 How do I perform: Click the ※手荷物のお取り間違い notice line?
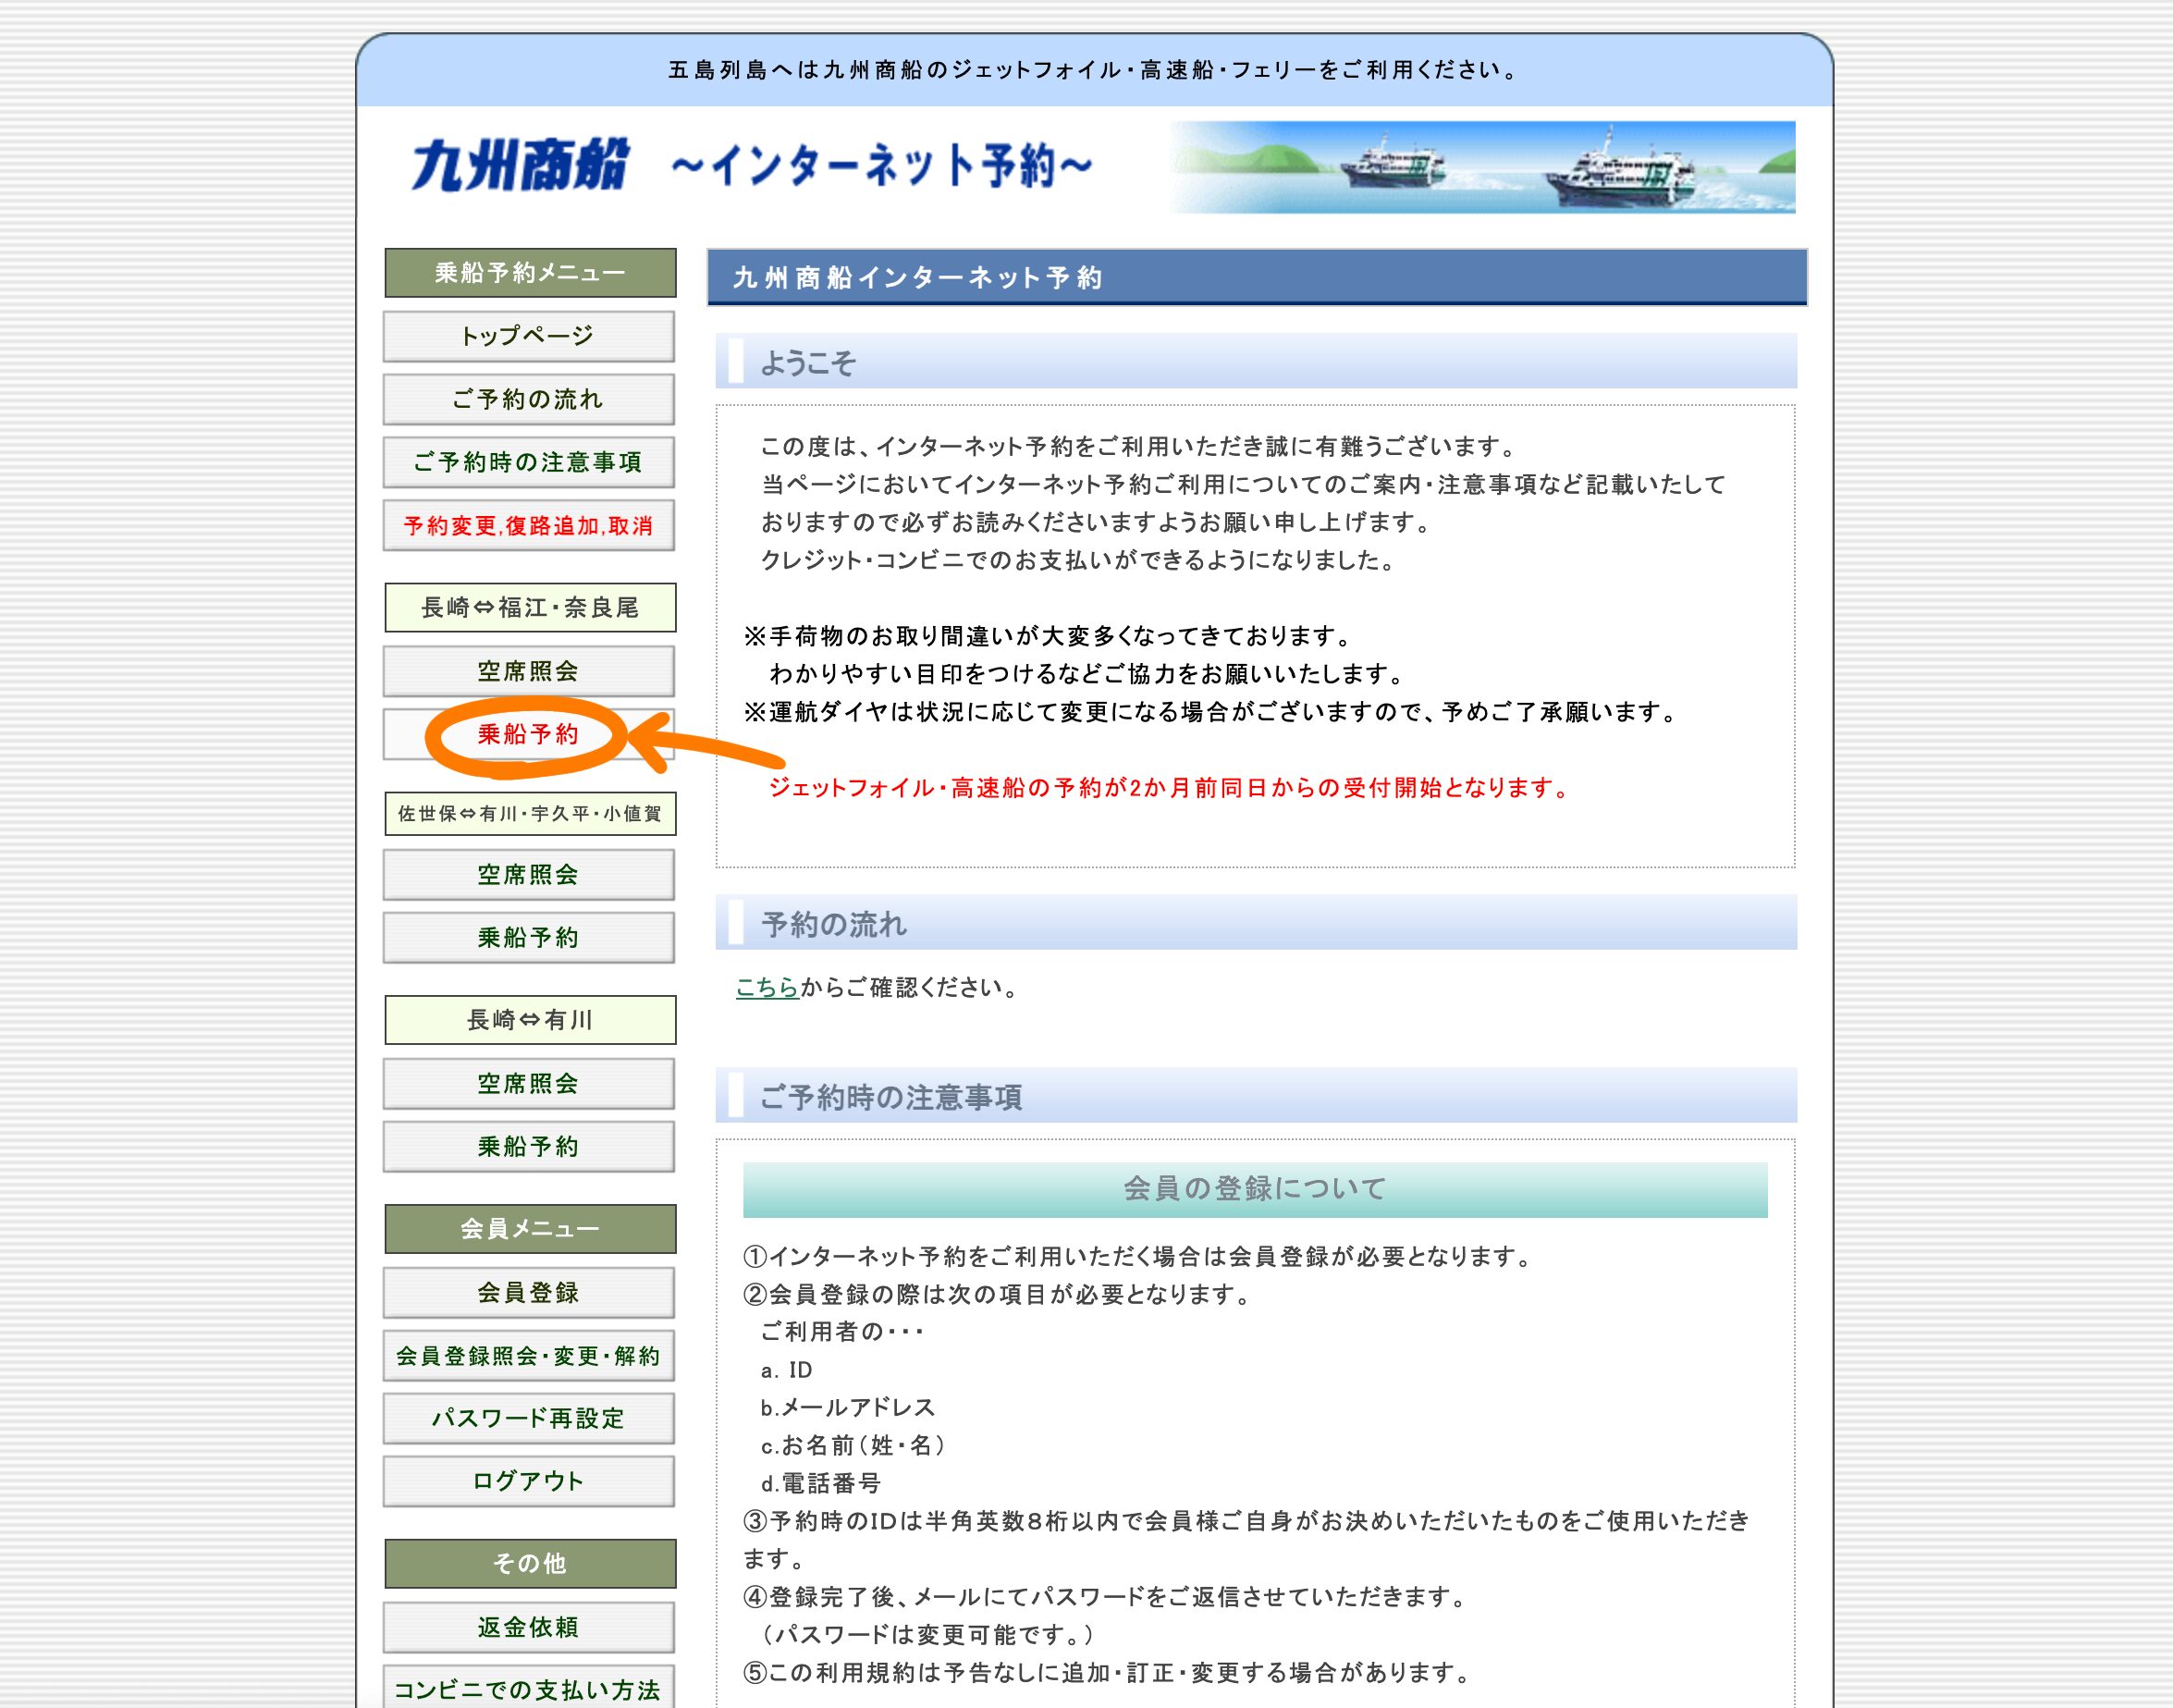coord(1048,636)
